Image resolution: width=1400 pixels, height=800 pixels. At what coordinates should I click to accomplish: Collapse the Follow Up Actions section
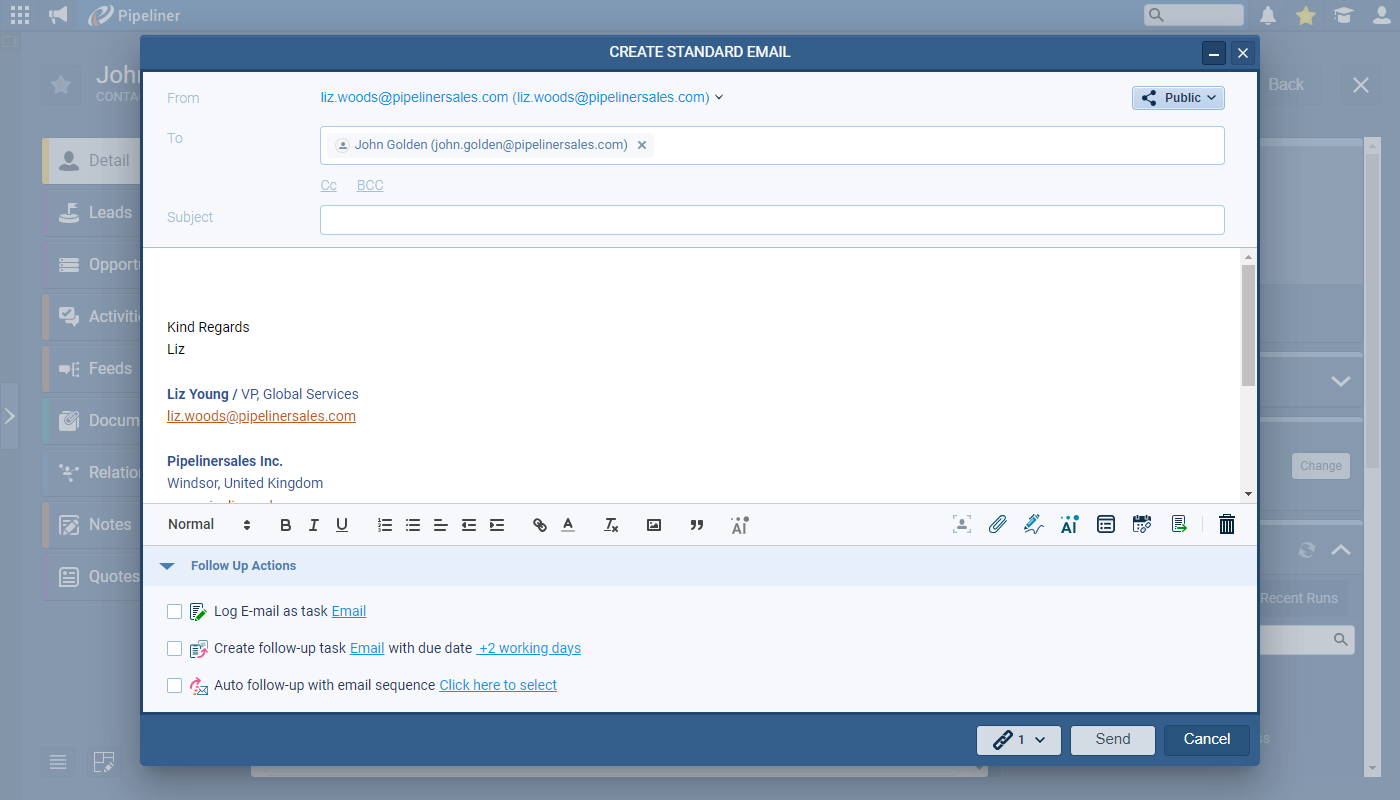[168, 566]
